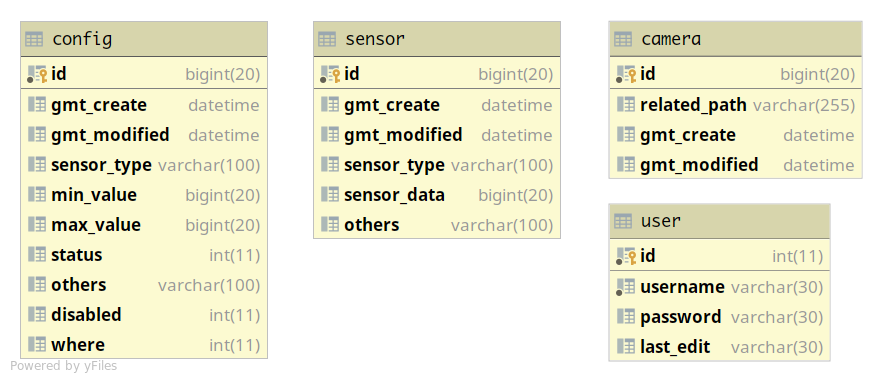The image size is (883, 382).
Task: Click the primary key icon of camera id
Action: pyautogui.click(x=626, y=74)
